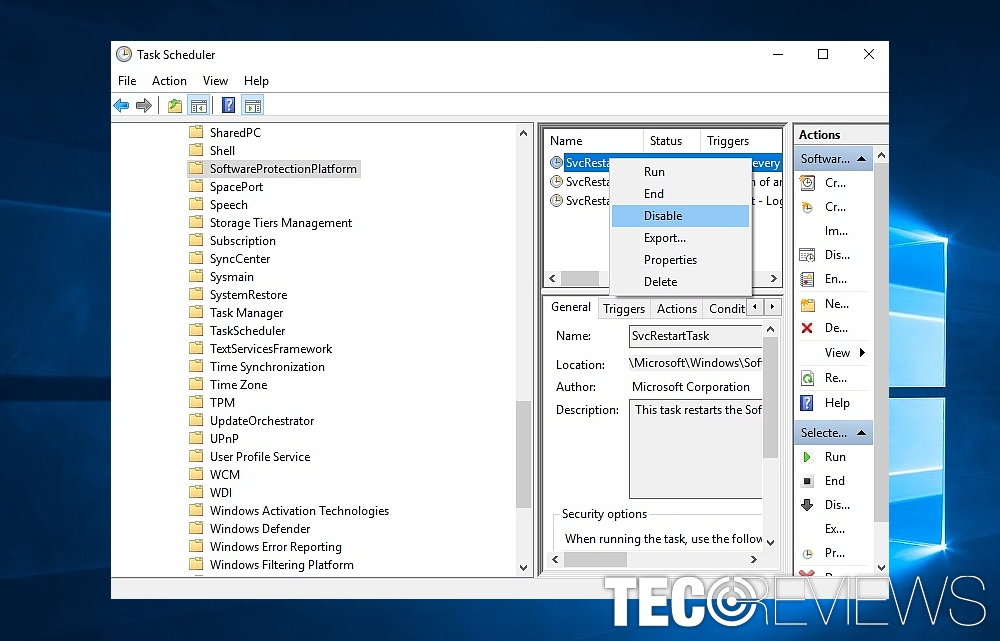Switch to the General tab
The width and height of the screenshot is (1000, 641).
pyautogui.click(x=571, y=307)
